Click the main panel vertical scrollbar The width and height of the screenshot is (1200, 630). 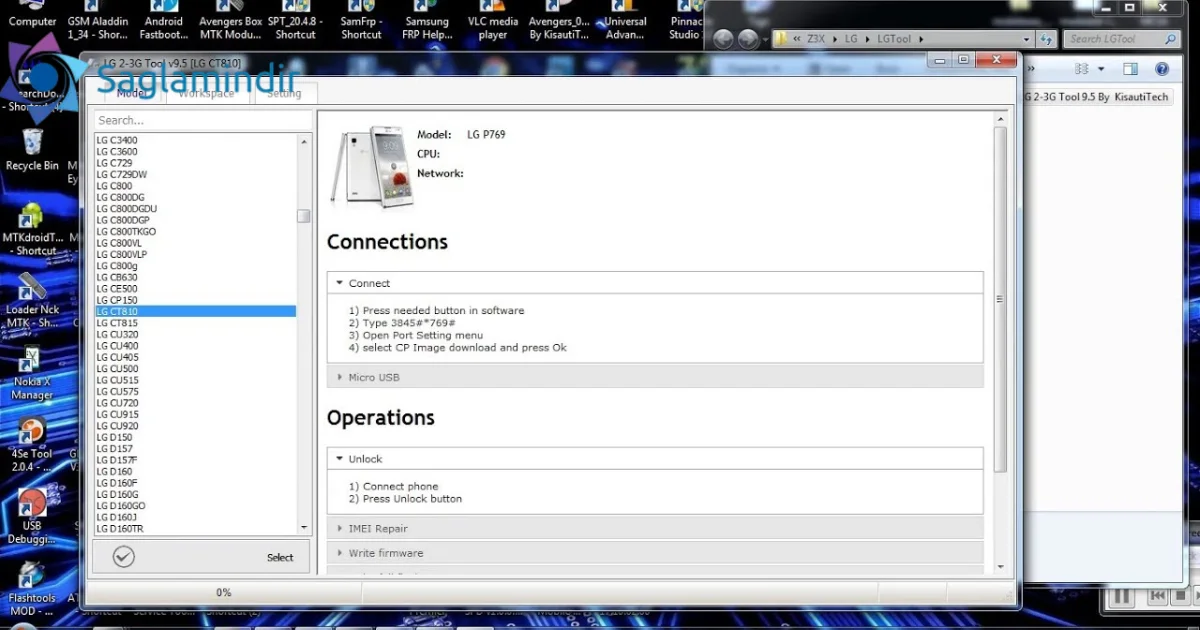click(1000, 300)
